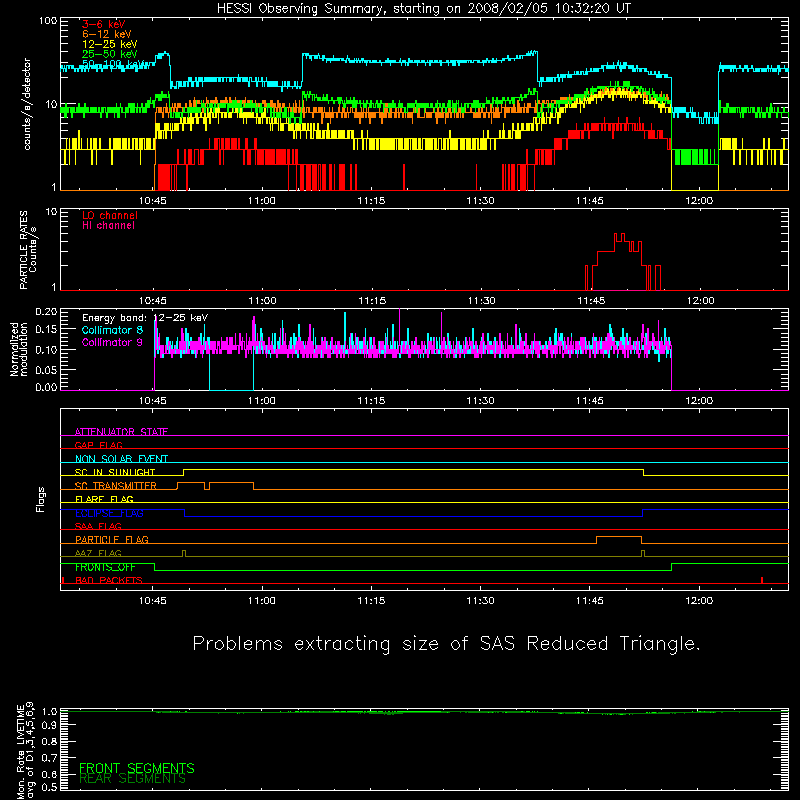Image resolution: width=800 pixels, height=800 pixels.
Task: Select the 25-50 keV legend label
Action: [x=110, y=54]
